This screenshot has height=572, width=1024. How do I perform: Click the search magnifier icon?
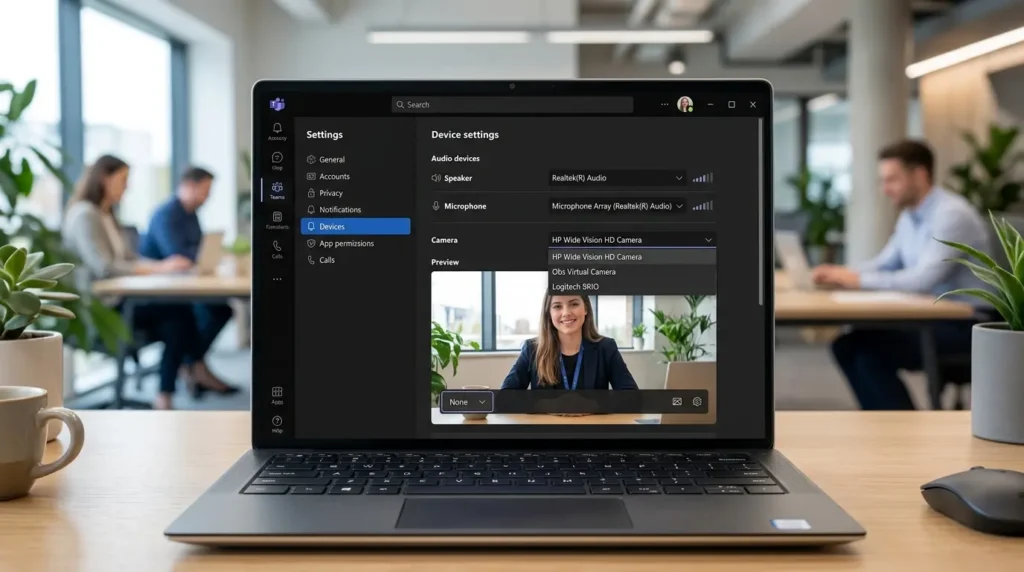click(400, 104)
